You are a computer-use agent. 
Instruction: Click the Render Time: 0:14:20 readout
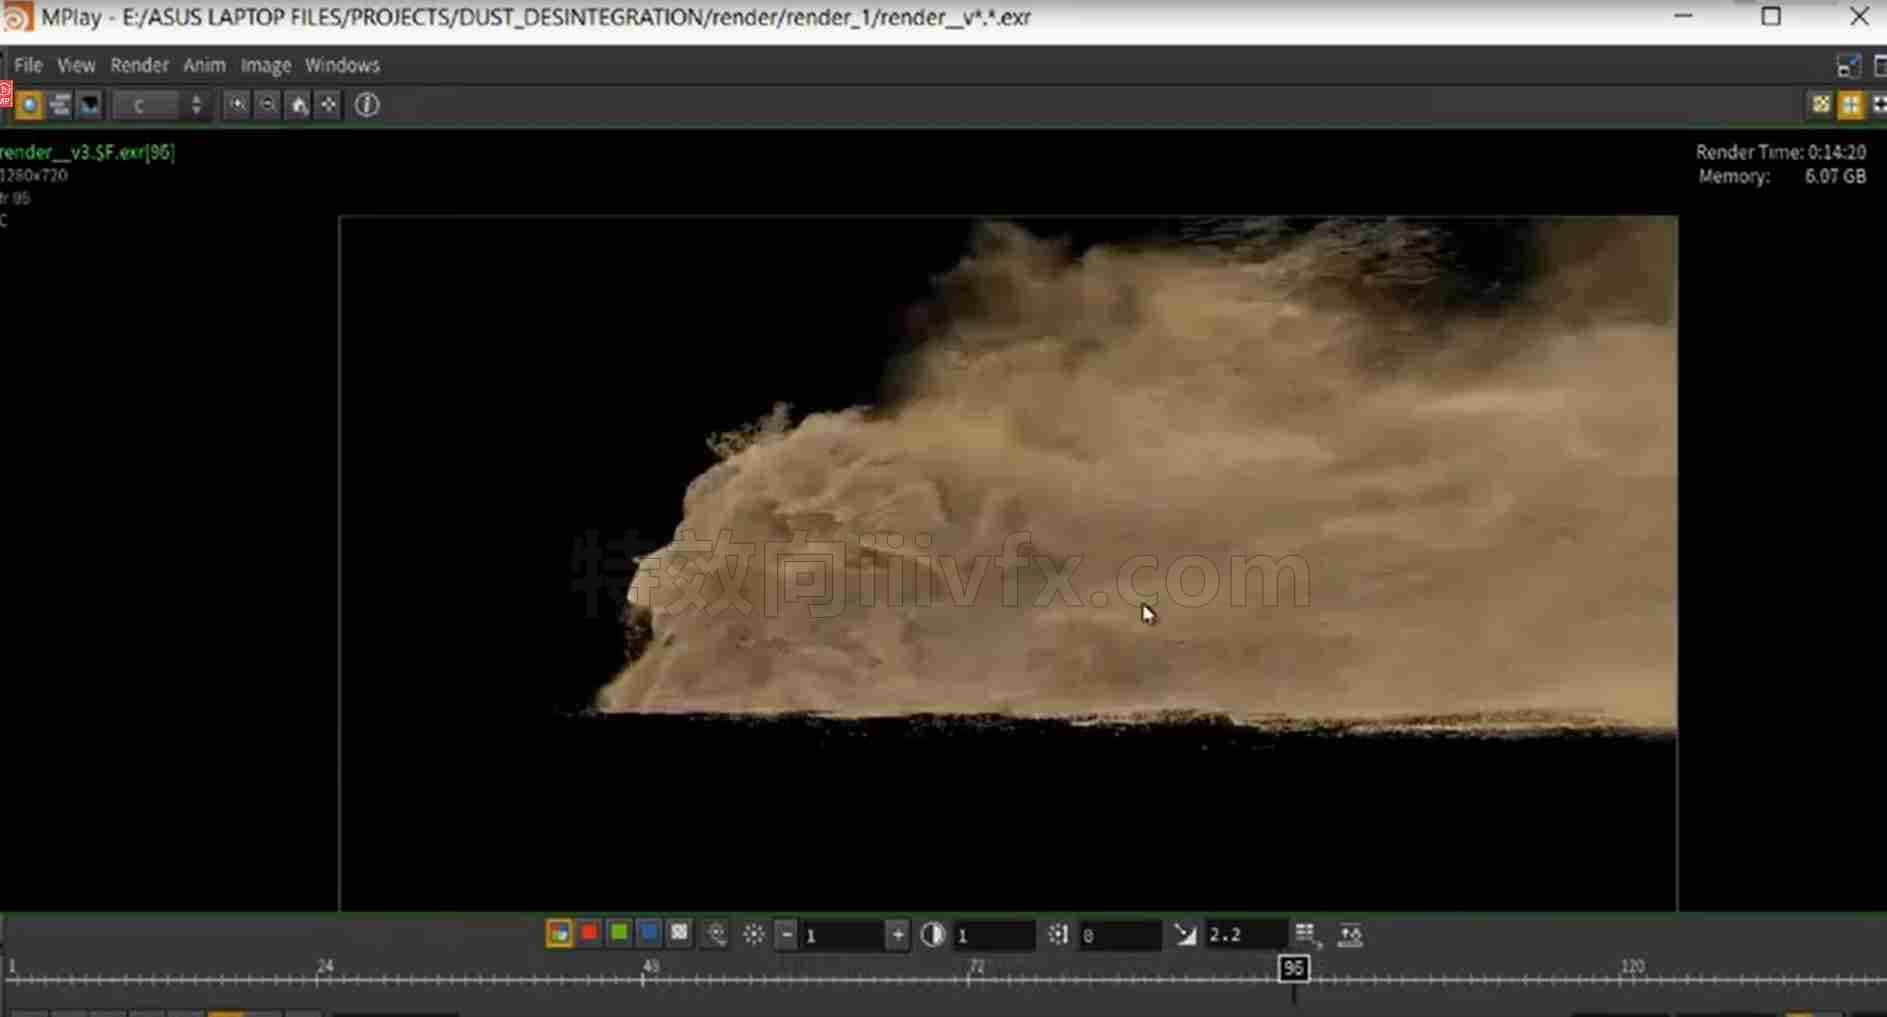[1780, 152]
